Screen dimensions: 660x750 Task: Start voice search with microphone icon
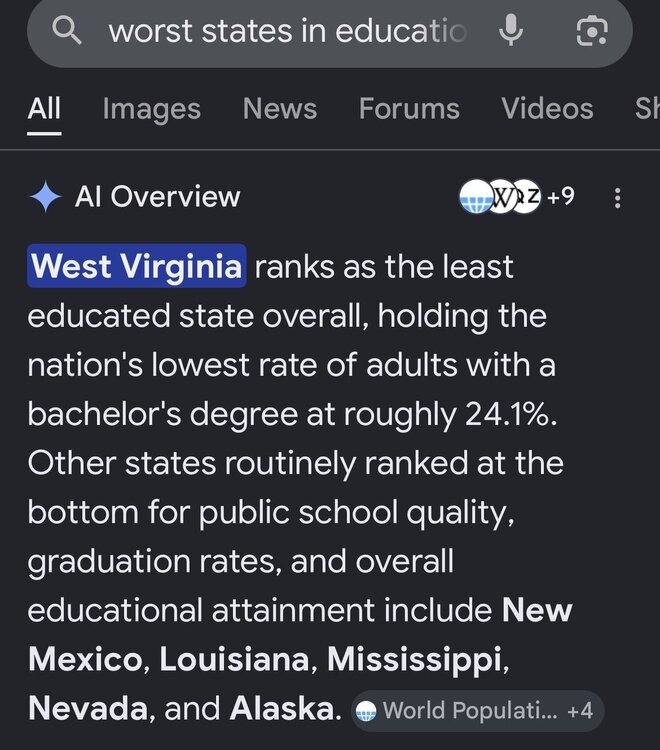tap(511, 30)
